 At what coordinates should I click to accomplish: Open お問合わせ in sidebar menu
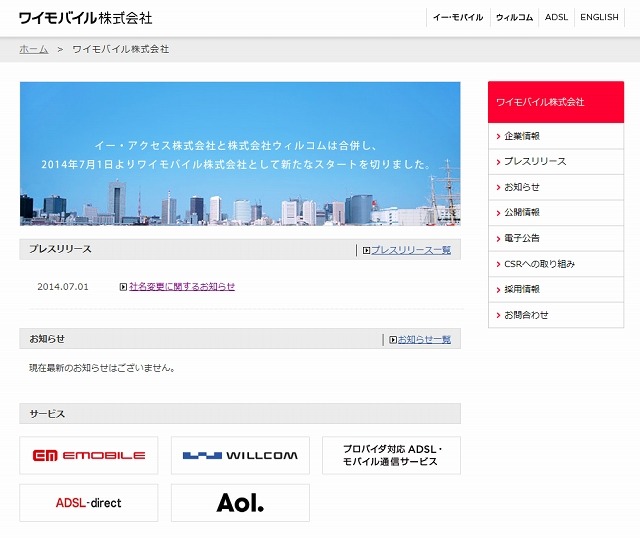click(x=556, y=315)
